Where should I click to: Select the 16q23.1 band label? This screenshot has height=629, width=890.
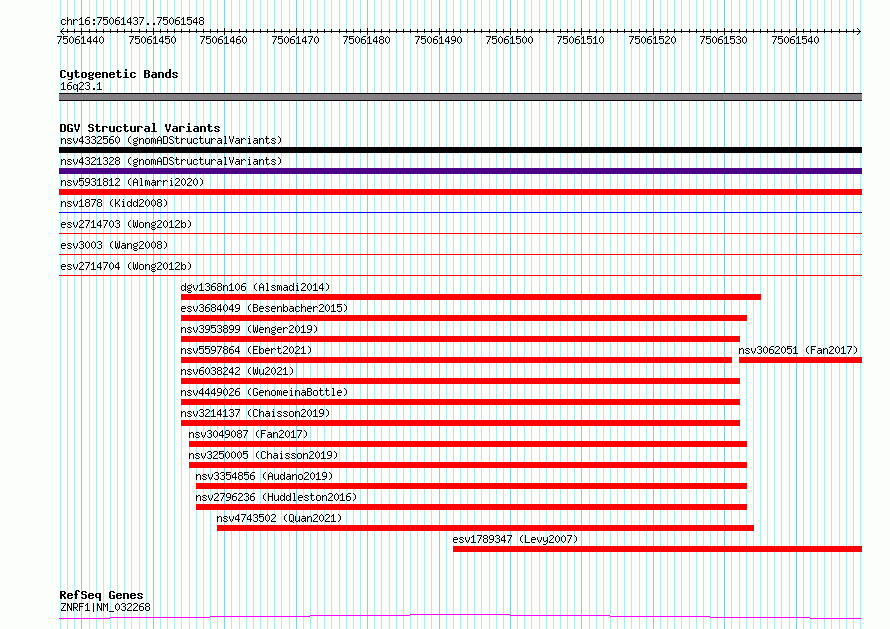(81, 86)
